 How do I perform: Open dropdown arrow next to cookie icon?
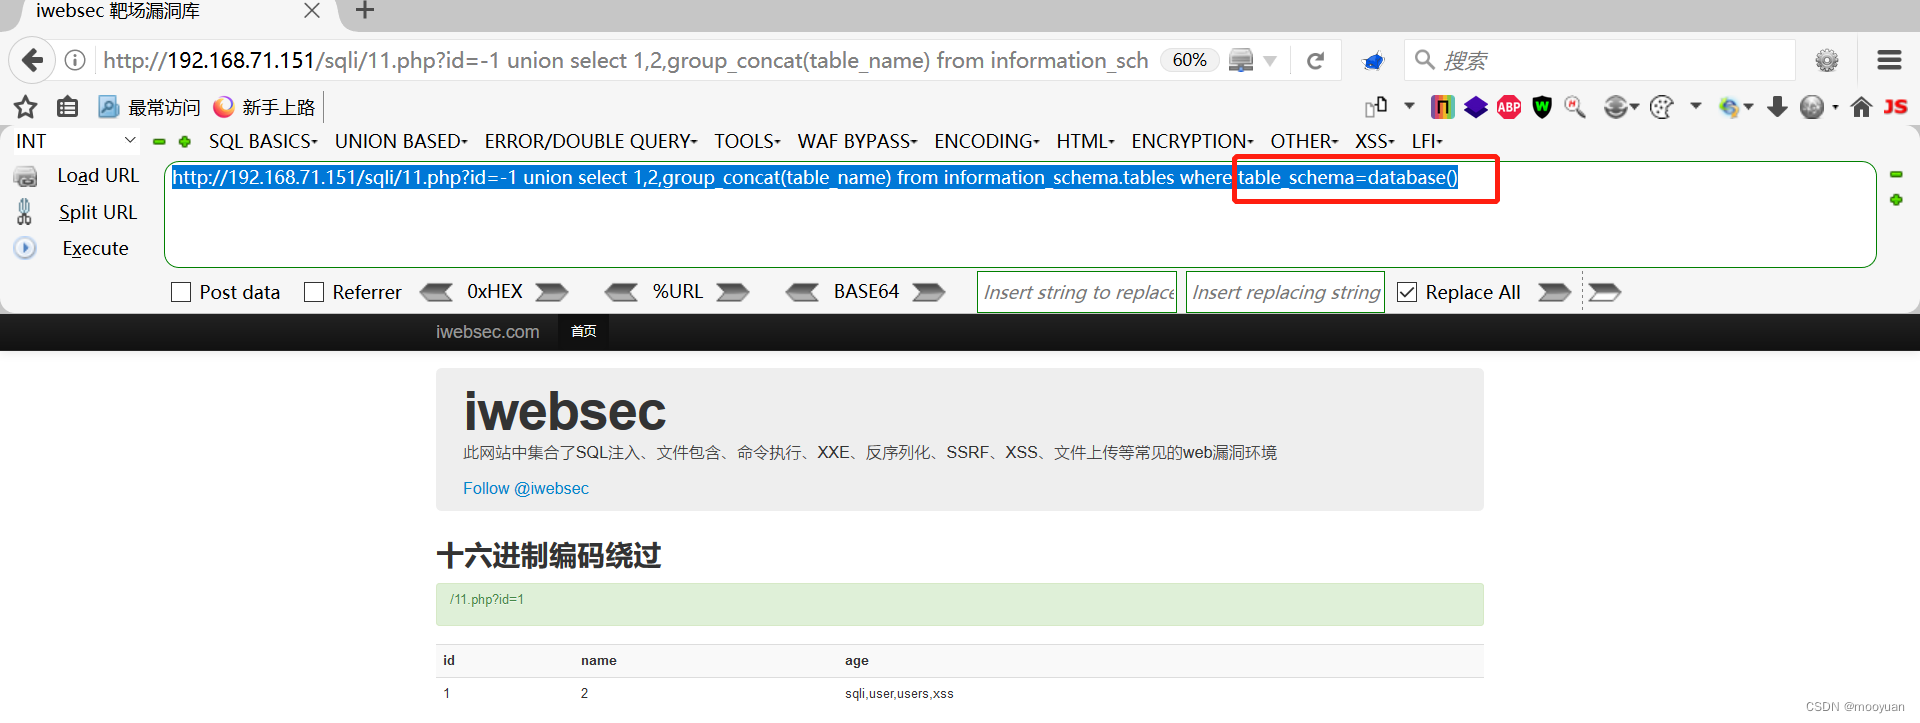1696,105
